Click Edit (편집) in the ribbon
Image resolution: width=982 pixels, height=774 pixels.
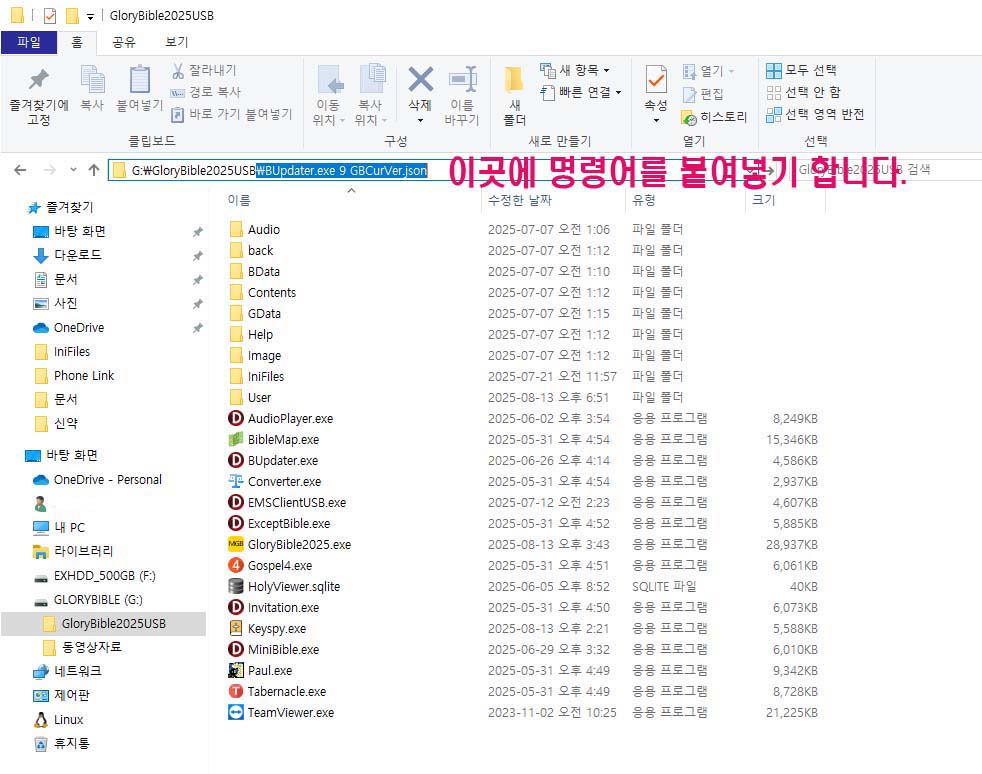pos(703,94)
